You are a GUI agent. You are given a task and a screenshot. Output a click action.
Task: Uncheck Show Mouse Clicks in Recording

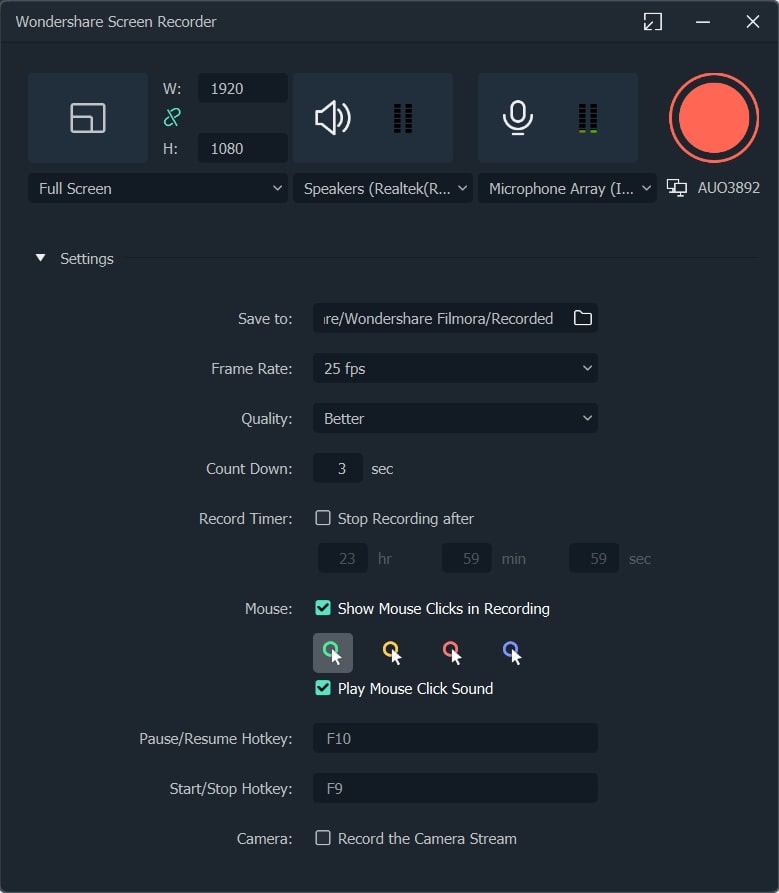point(323,608)
